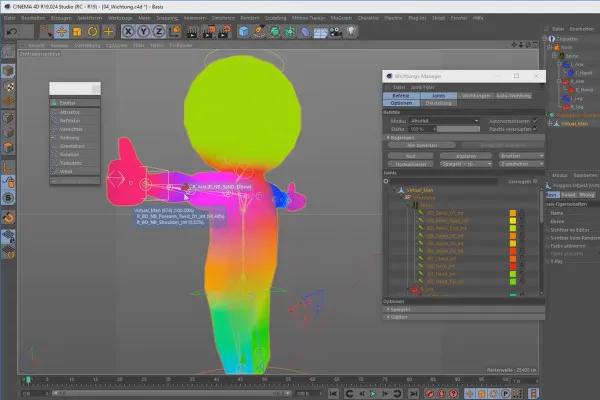This screenshot has width=600, height=400.
Task: Open the Modus dropdown in Wichtungs-Manager
Action: [x=444, y=121]
